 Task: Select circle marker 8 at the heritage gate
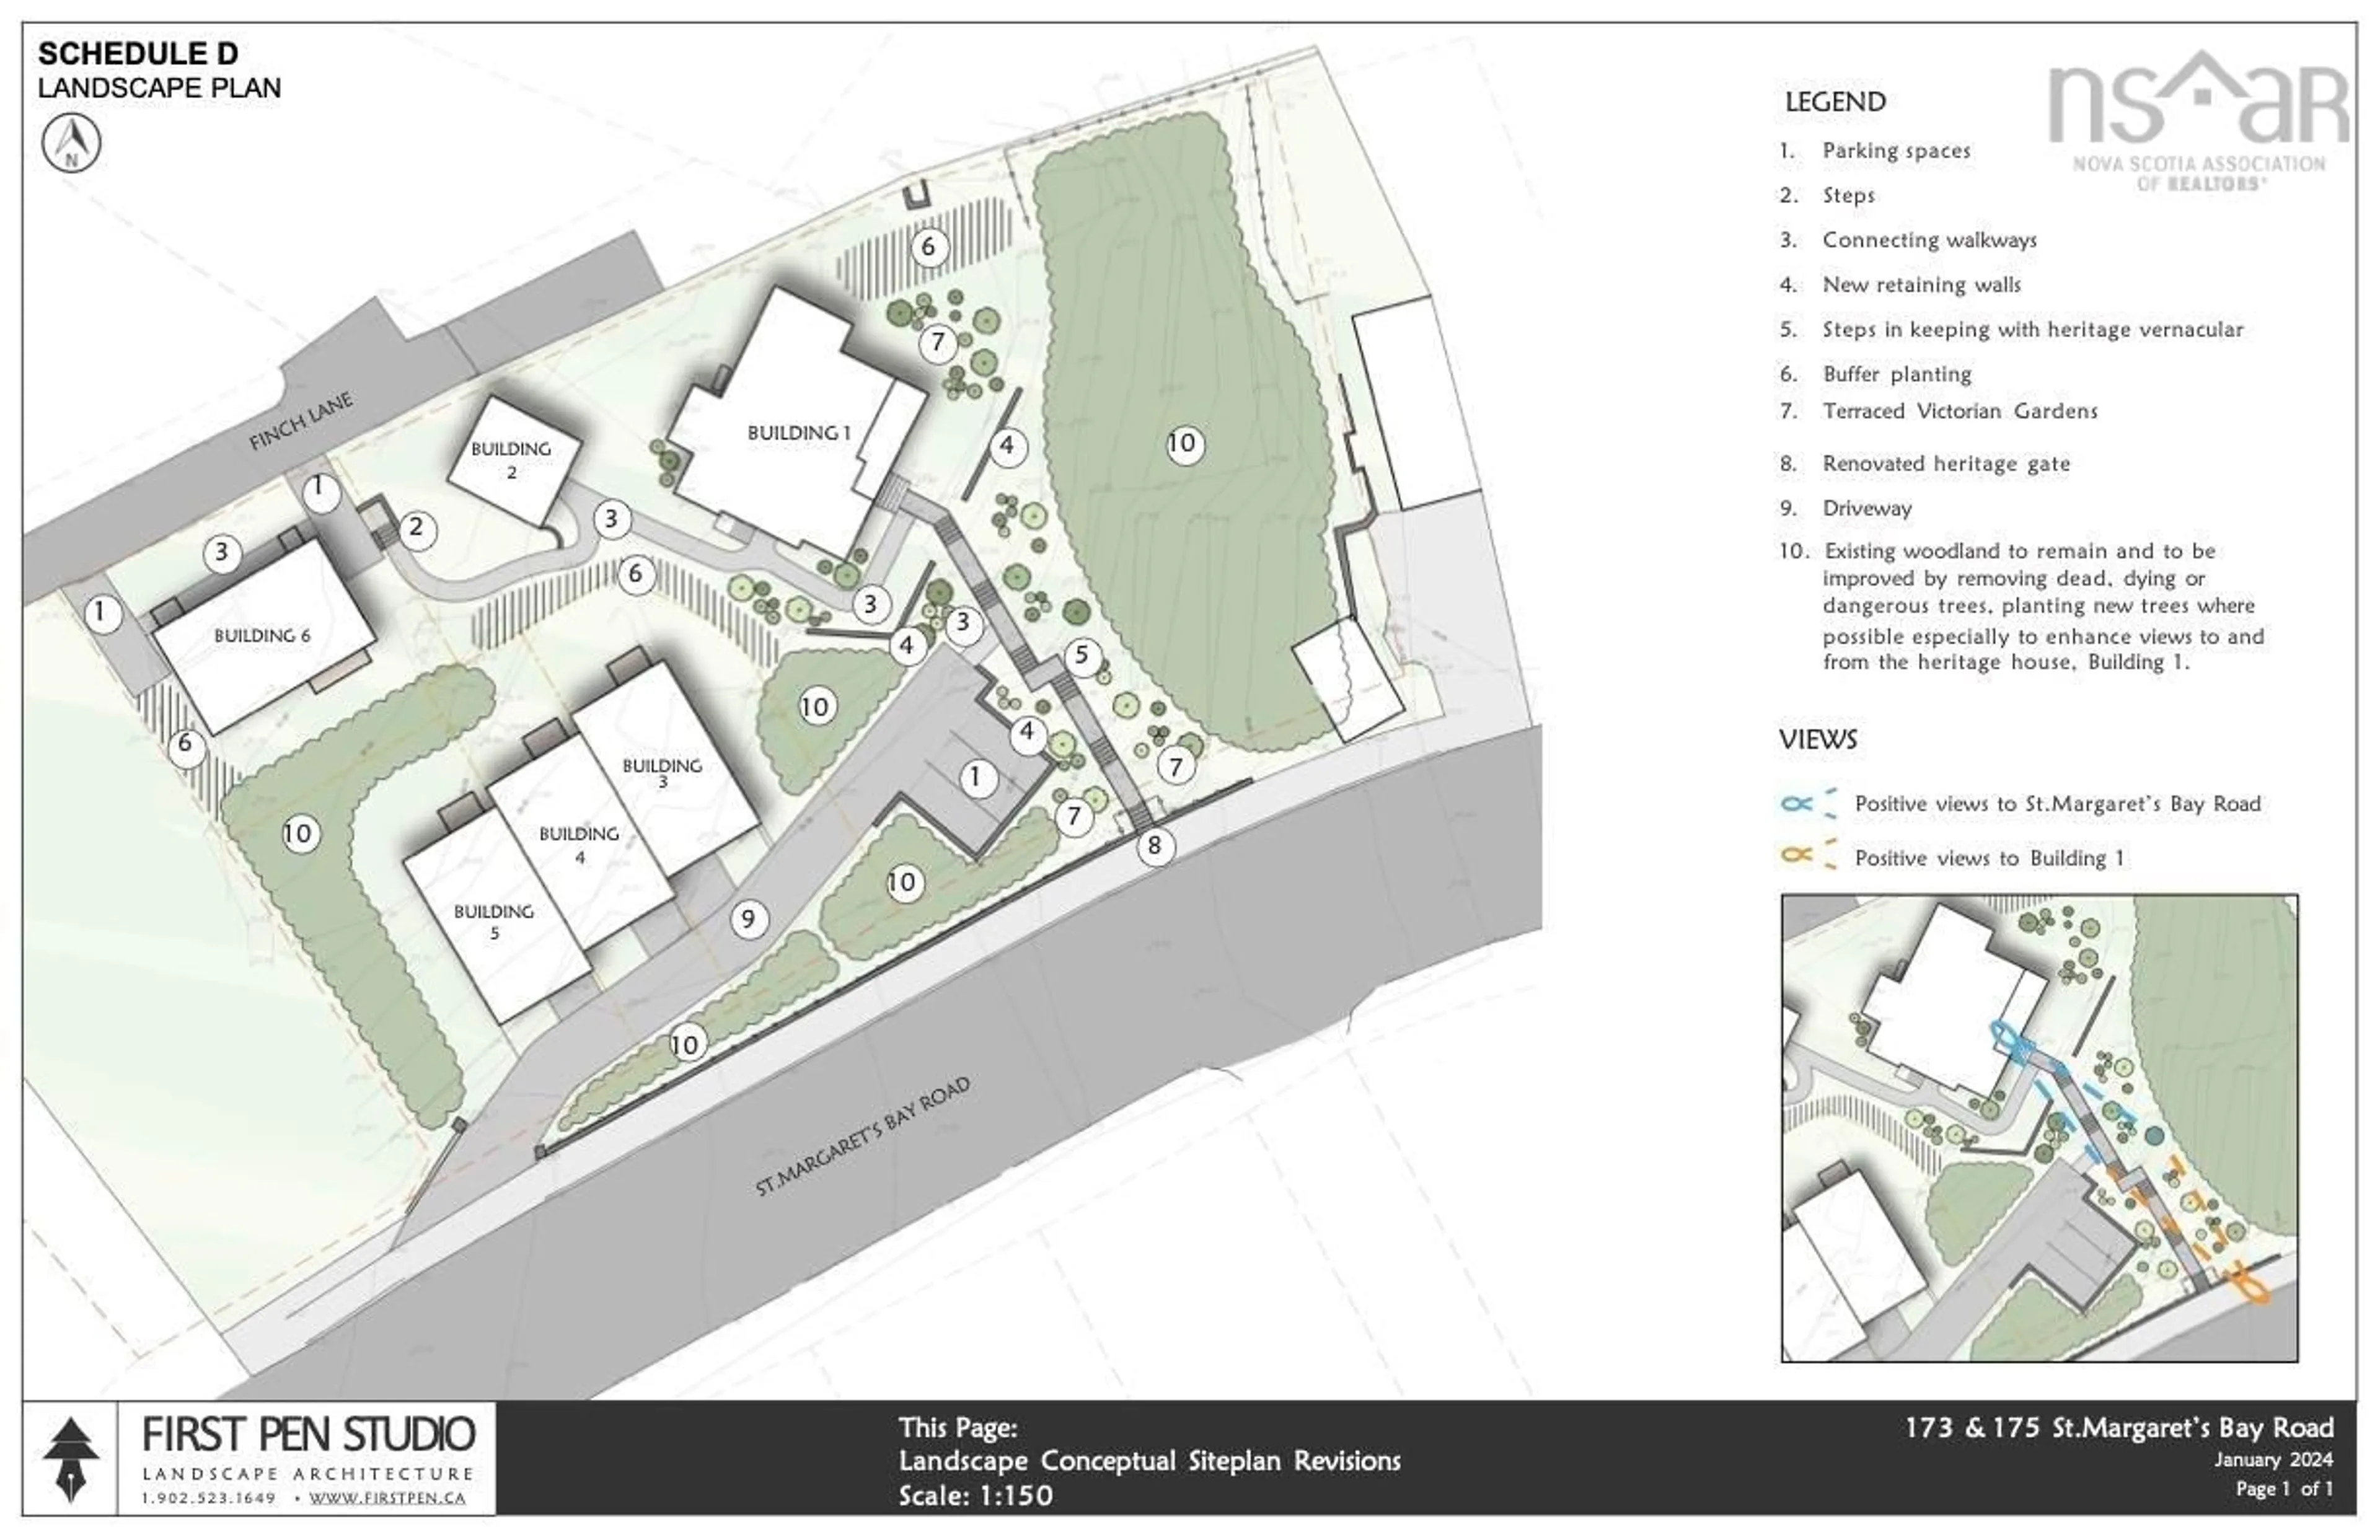[1154, 846]
